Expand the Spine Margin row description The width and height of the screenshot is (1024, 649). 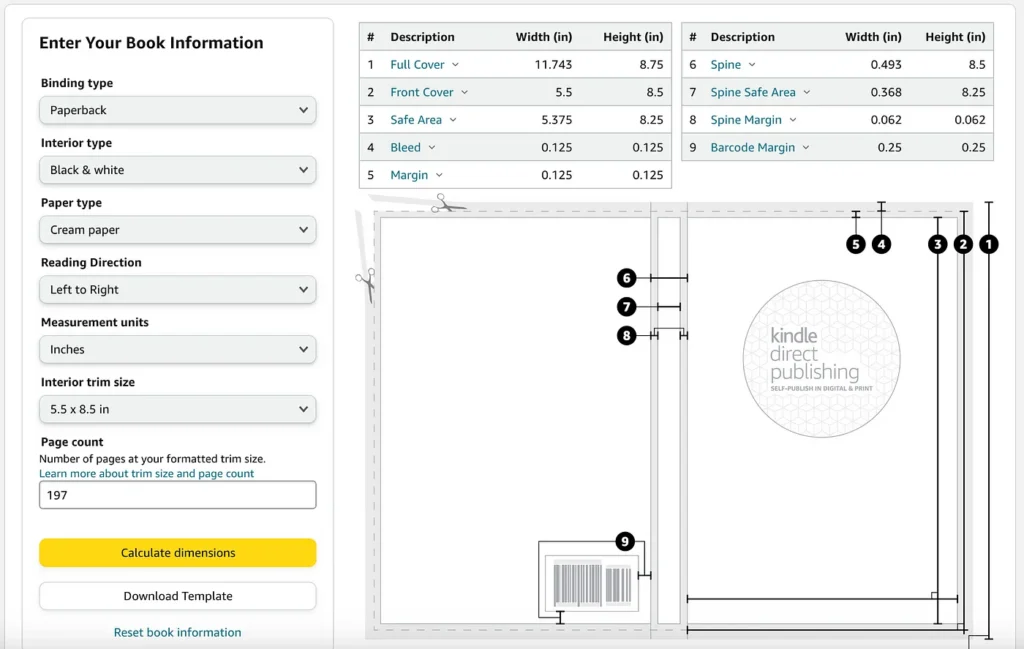tap(754, 119)
